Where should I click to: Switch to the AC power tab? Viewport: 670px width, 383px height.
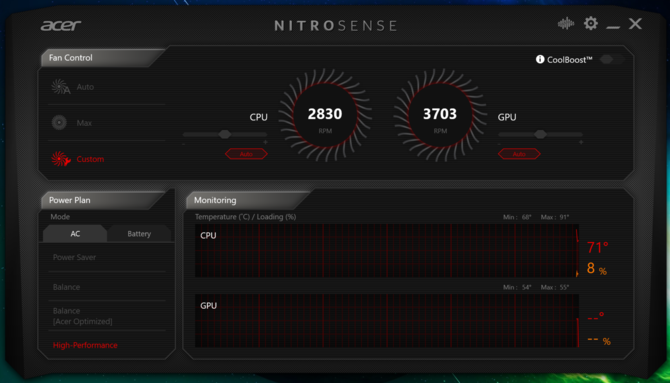75,234
